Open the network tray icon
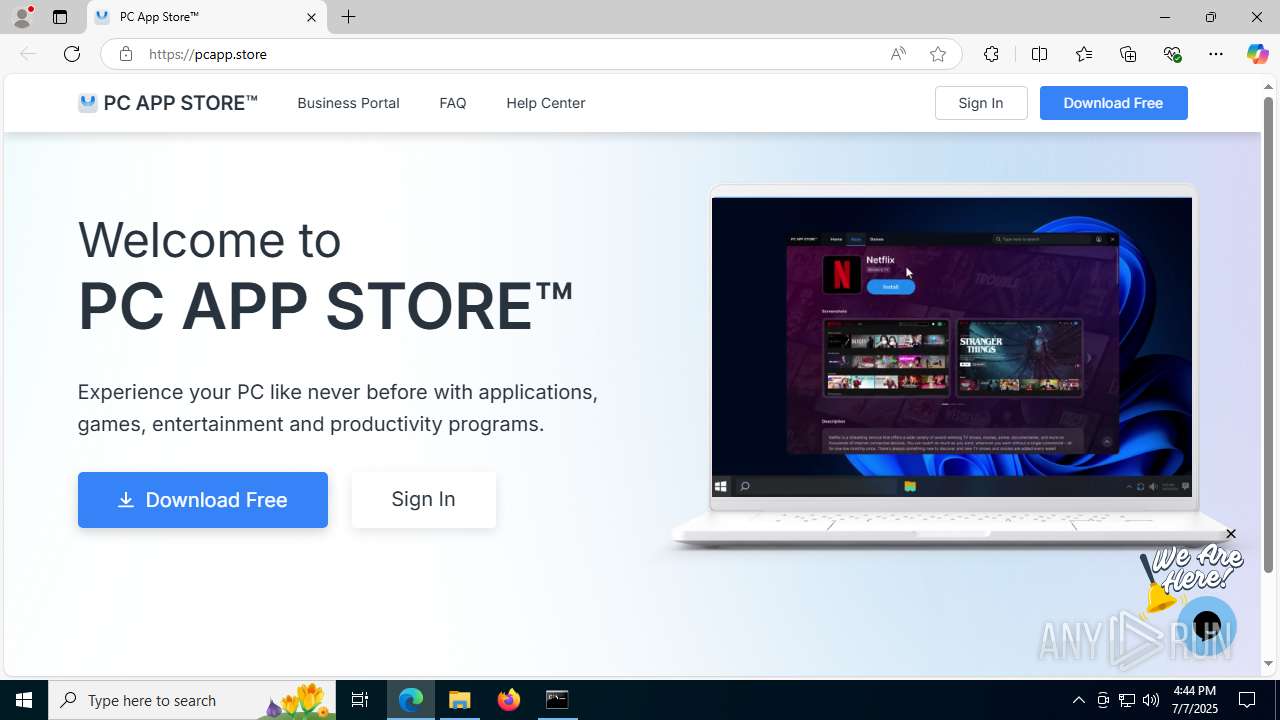 point(1127,700)
